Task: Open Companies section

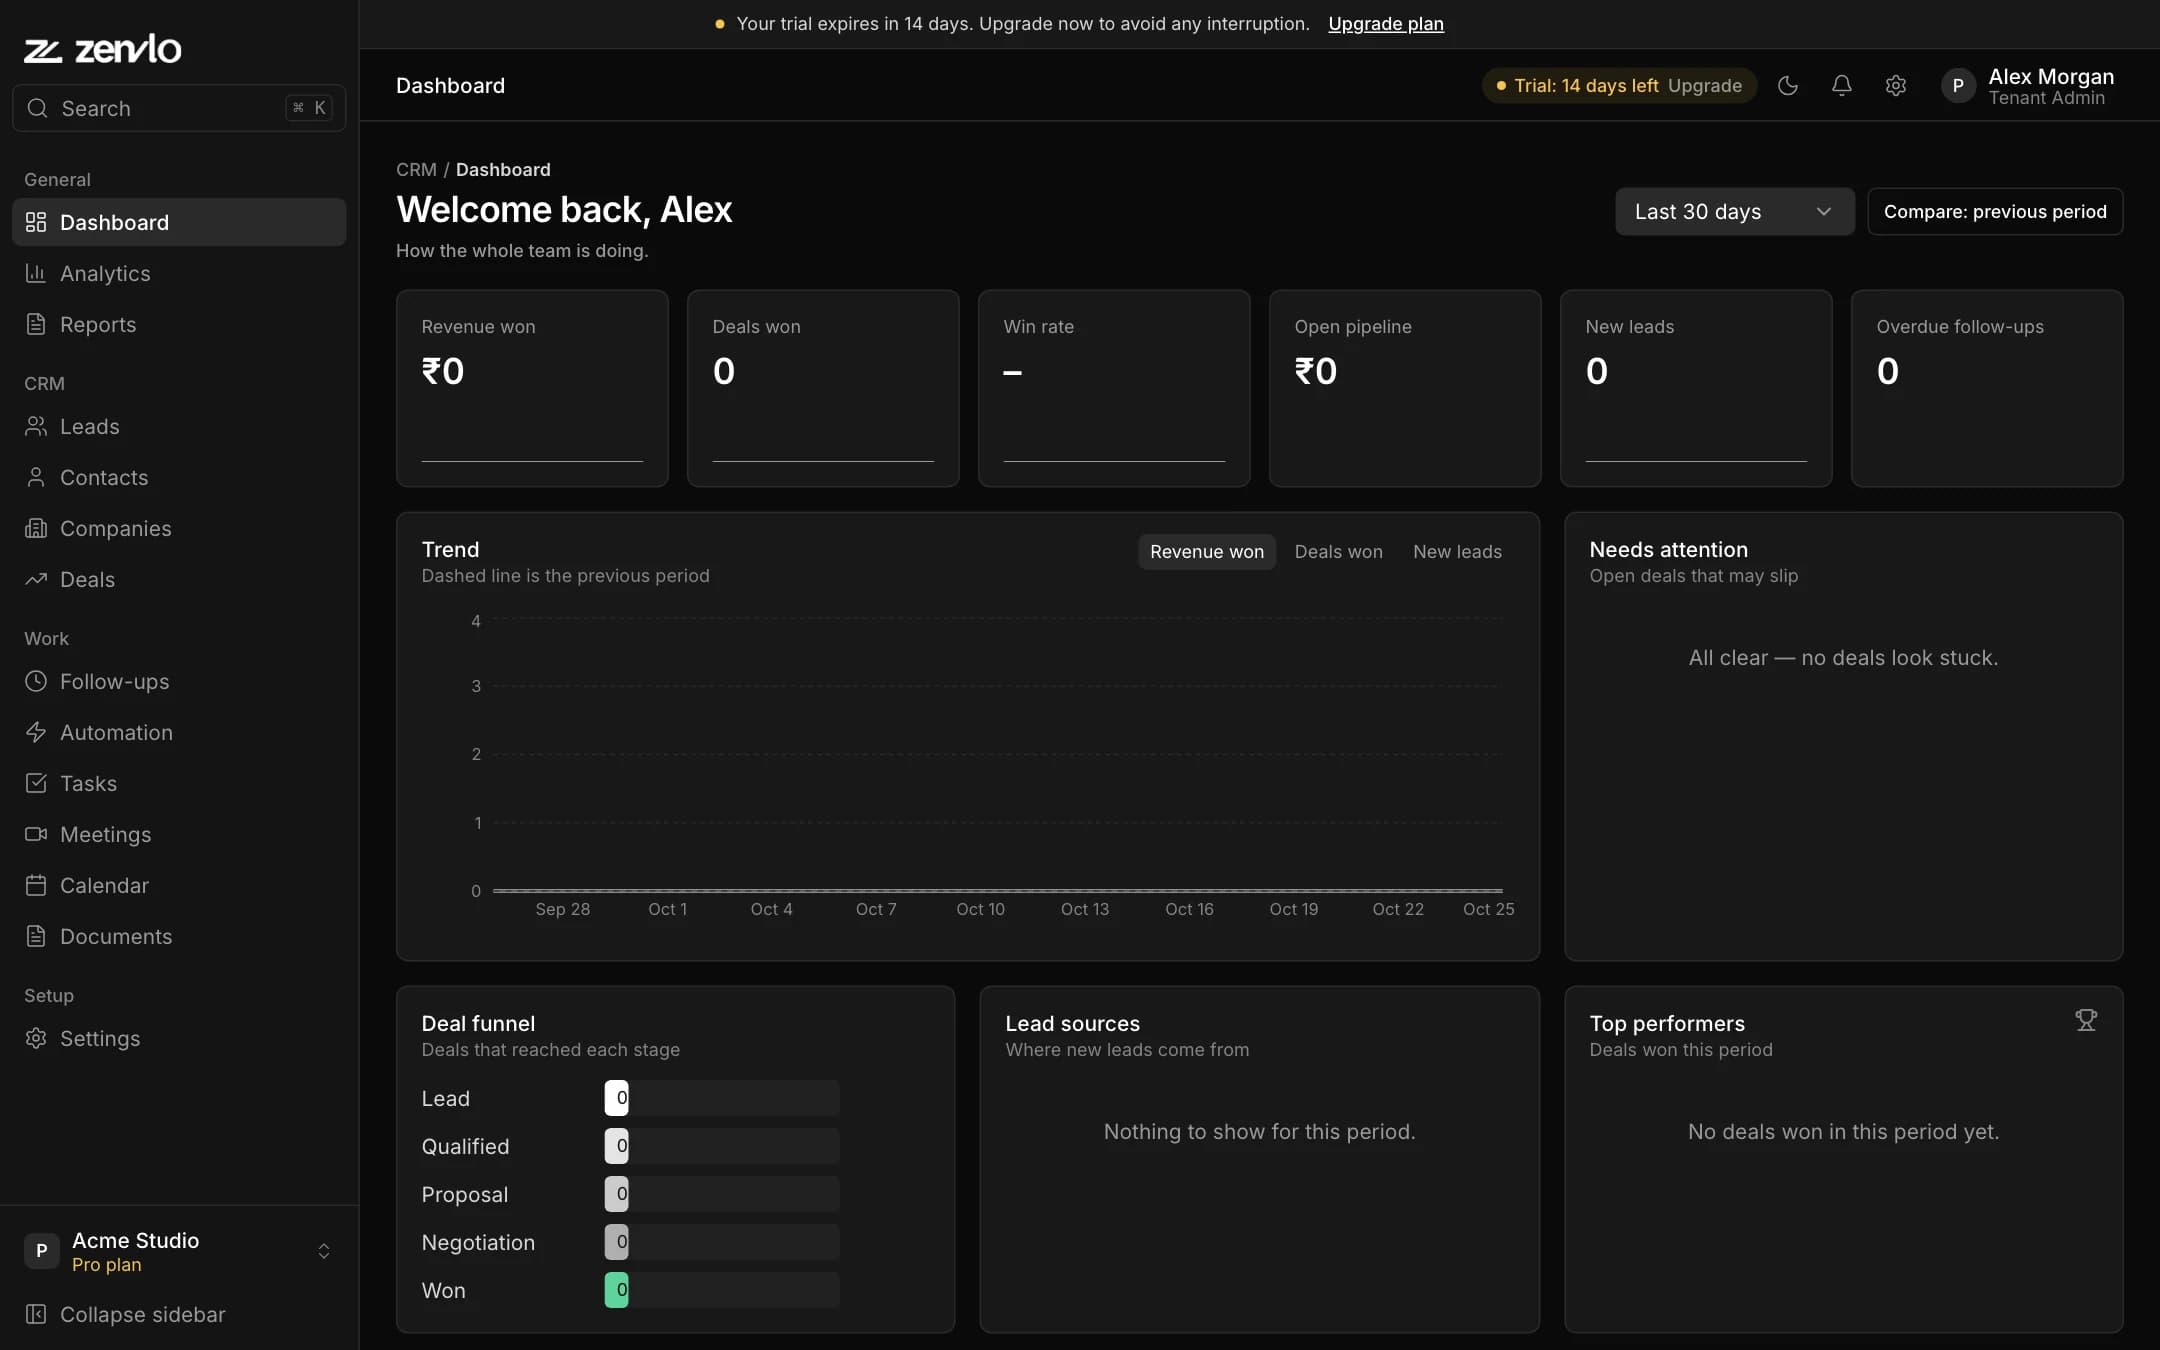Action: pyautogui.click(x=179, y=528)
